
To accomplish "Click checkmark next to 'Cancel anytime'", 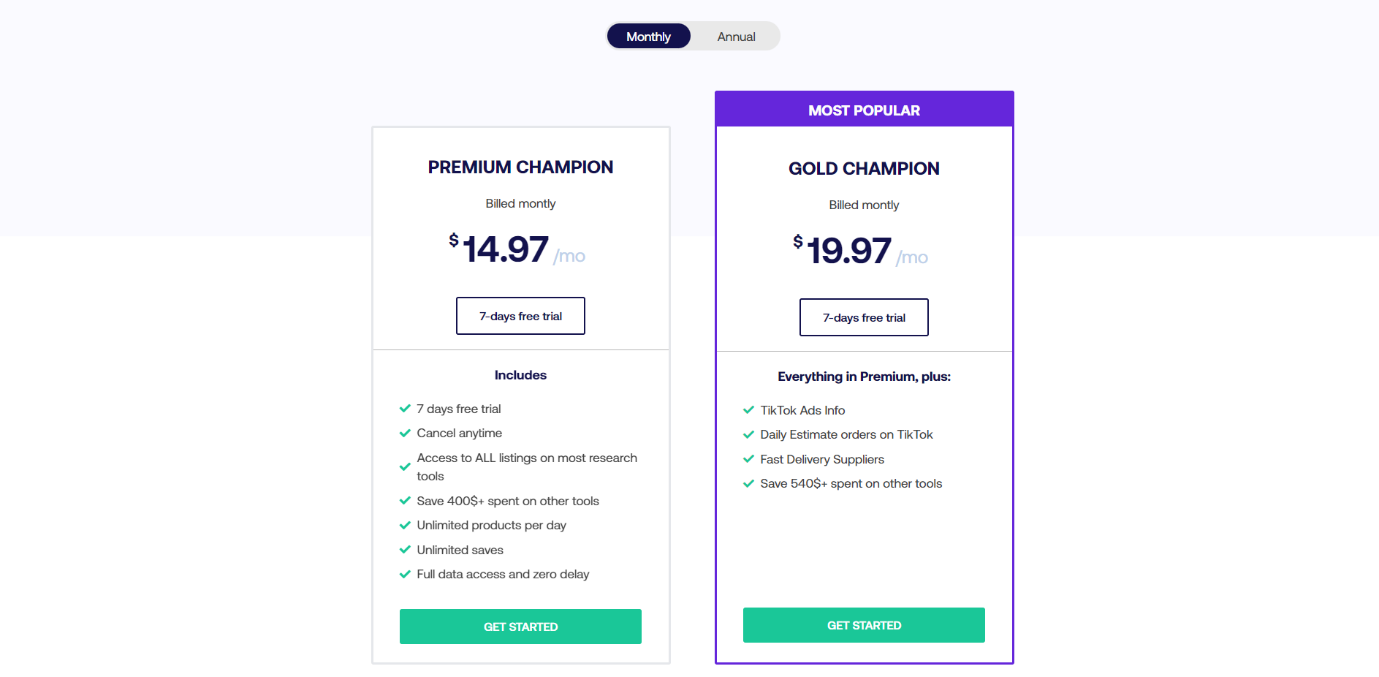I will (405, 433).
